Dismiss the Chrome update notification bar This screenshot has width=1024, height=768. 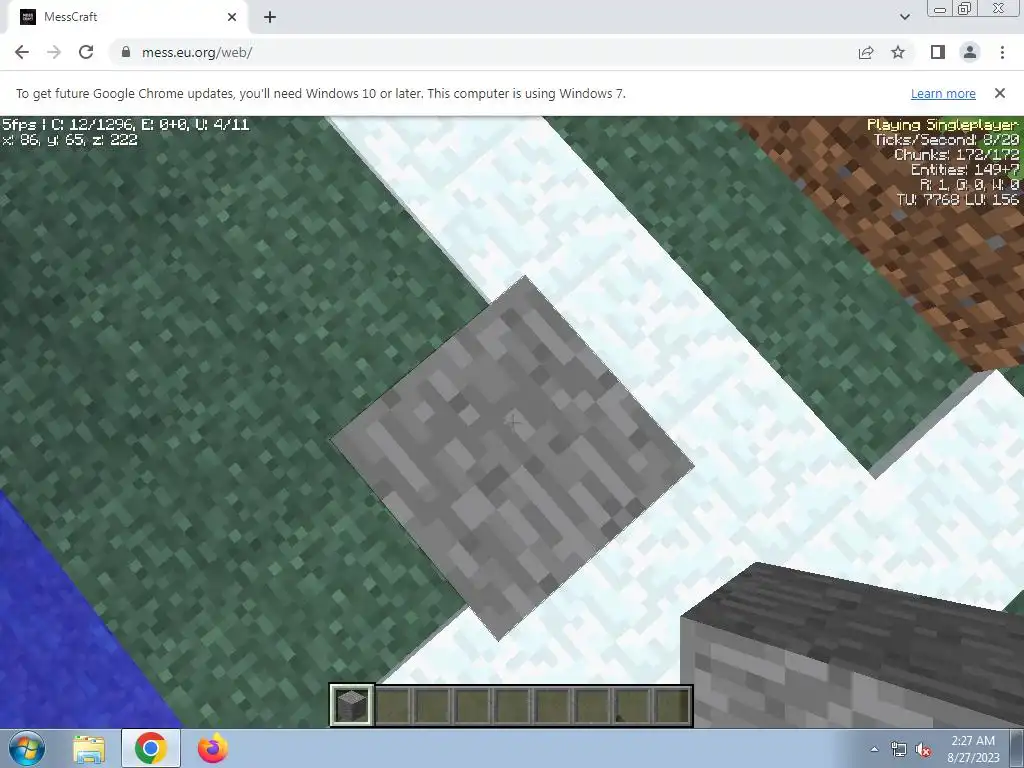pos(999,93)
